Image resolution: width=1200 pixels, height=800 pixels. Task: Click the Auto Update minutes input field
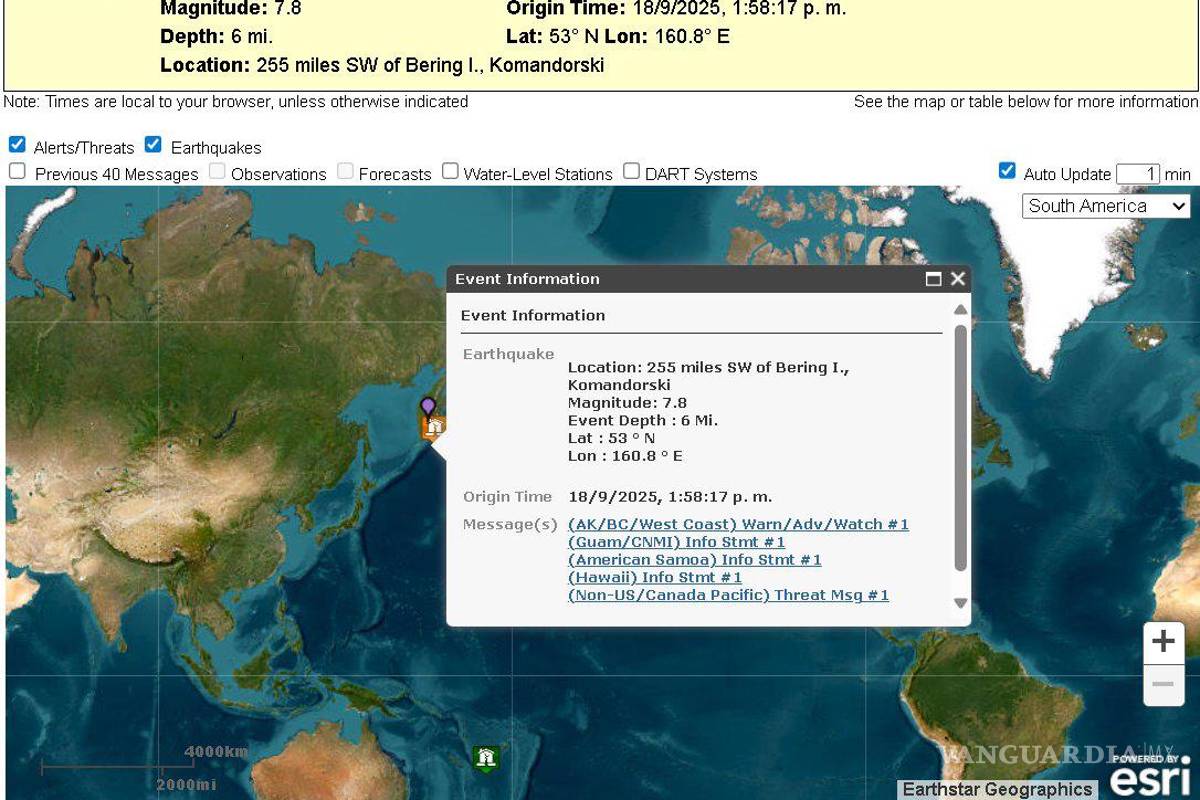point(1136,171)
